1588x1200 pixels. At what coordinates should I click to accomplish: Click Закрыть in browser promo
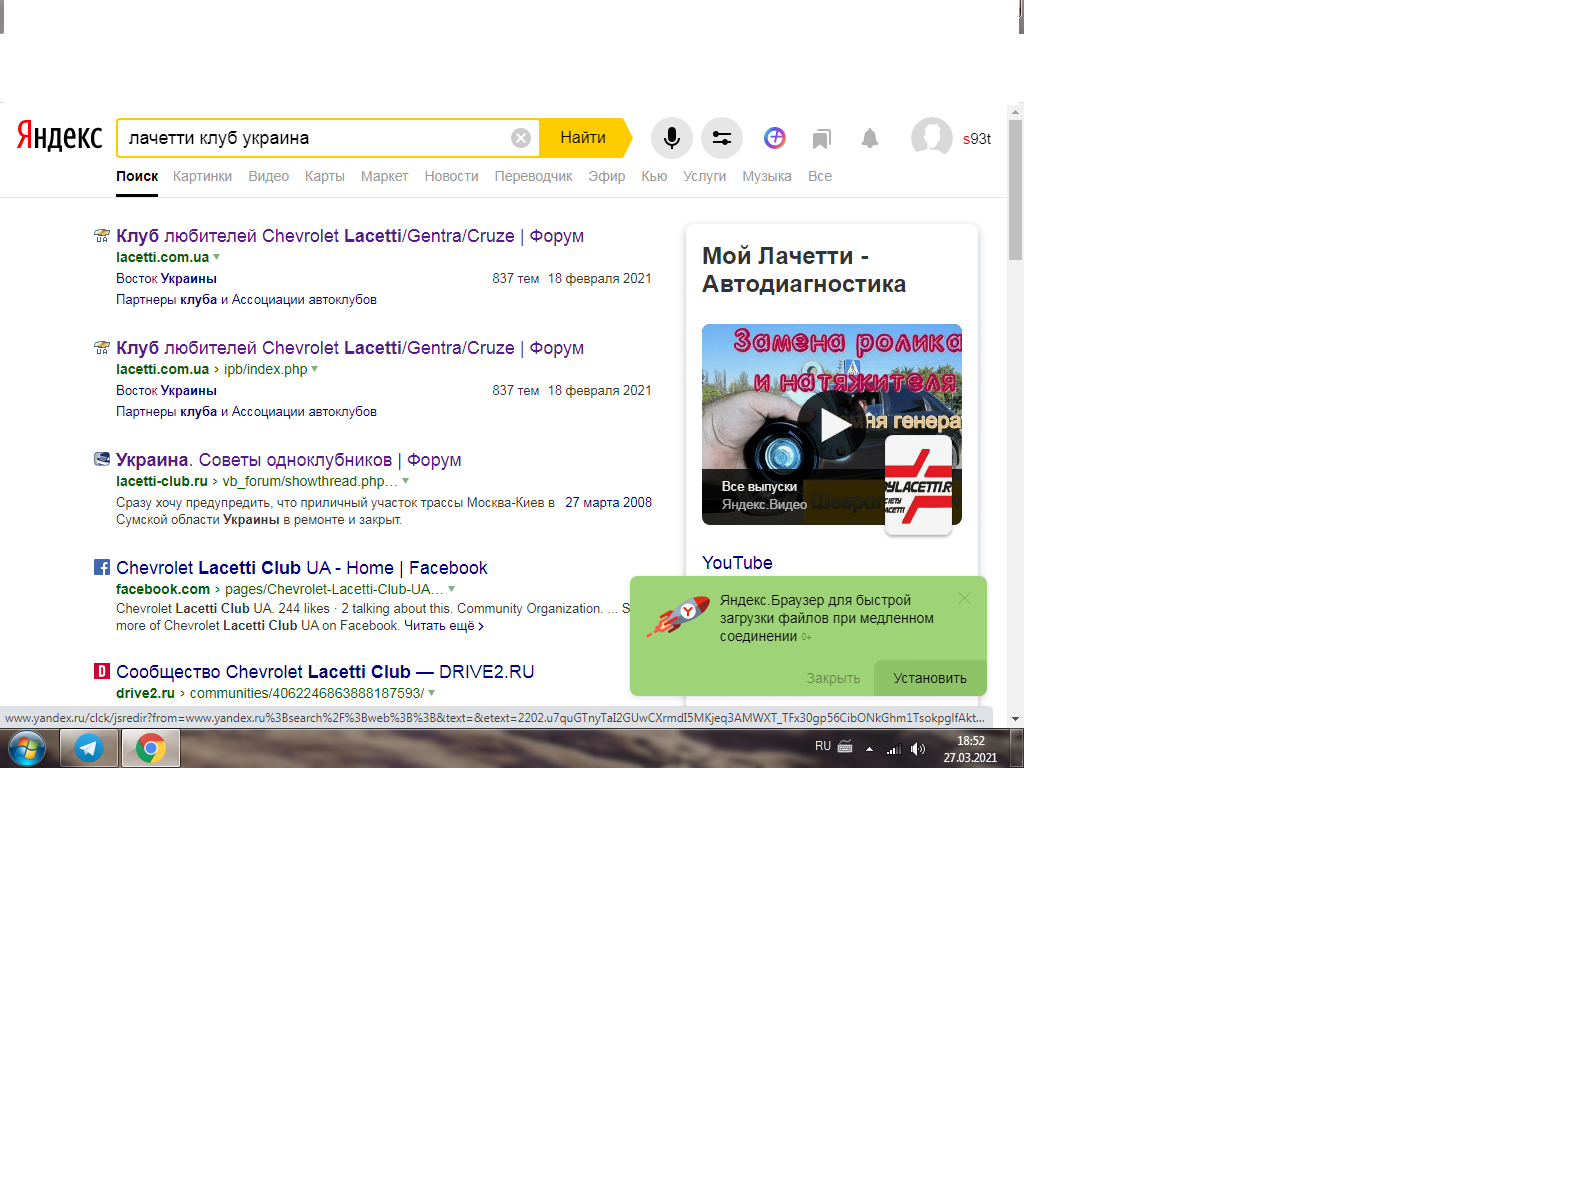pos(833,678)
